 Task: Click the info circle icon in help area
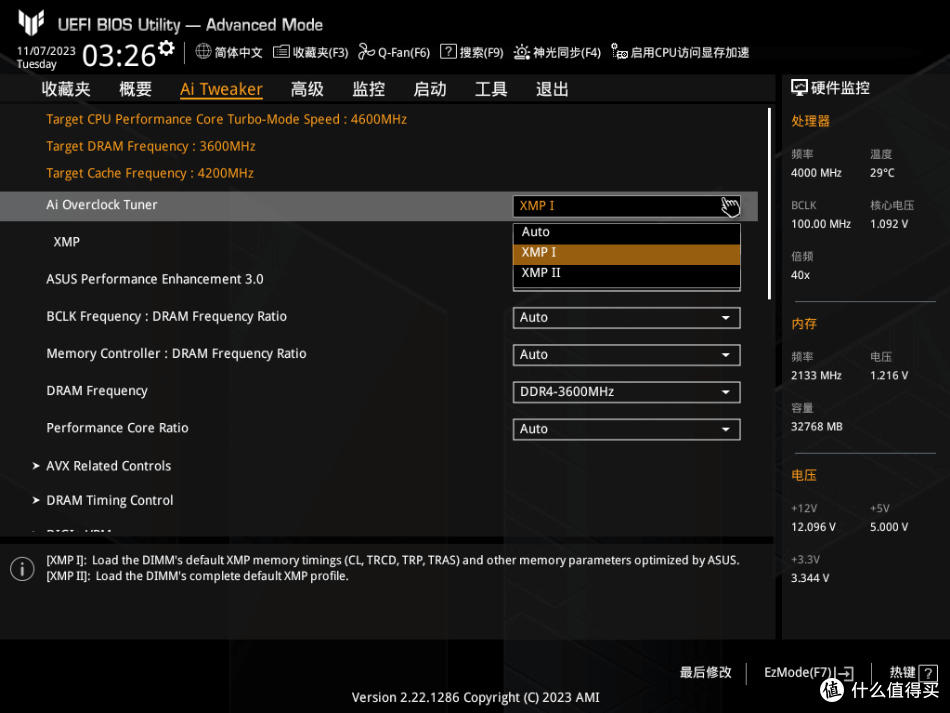coord(22,569)
